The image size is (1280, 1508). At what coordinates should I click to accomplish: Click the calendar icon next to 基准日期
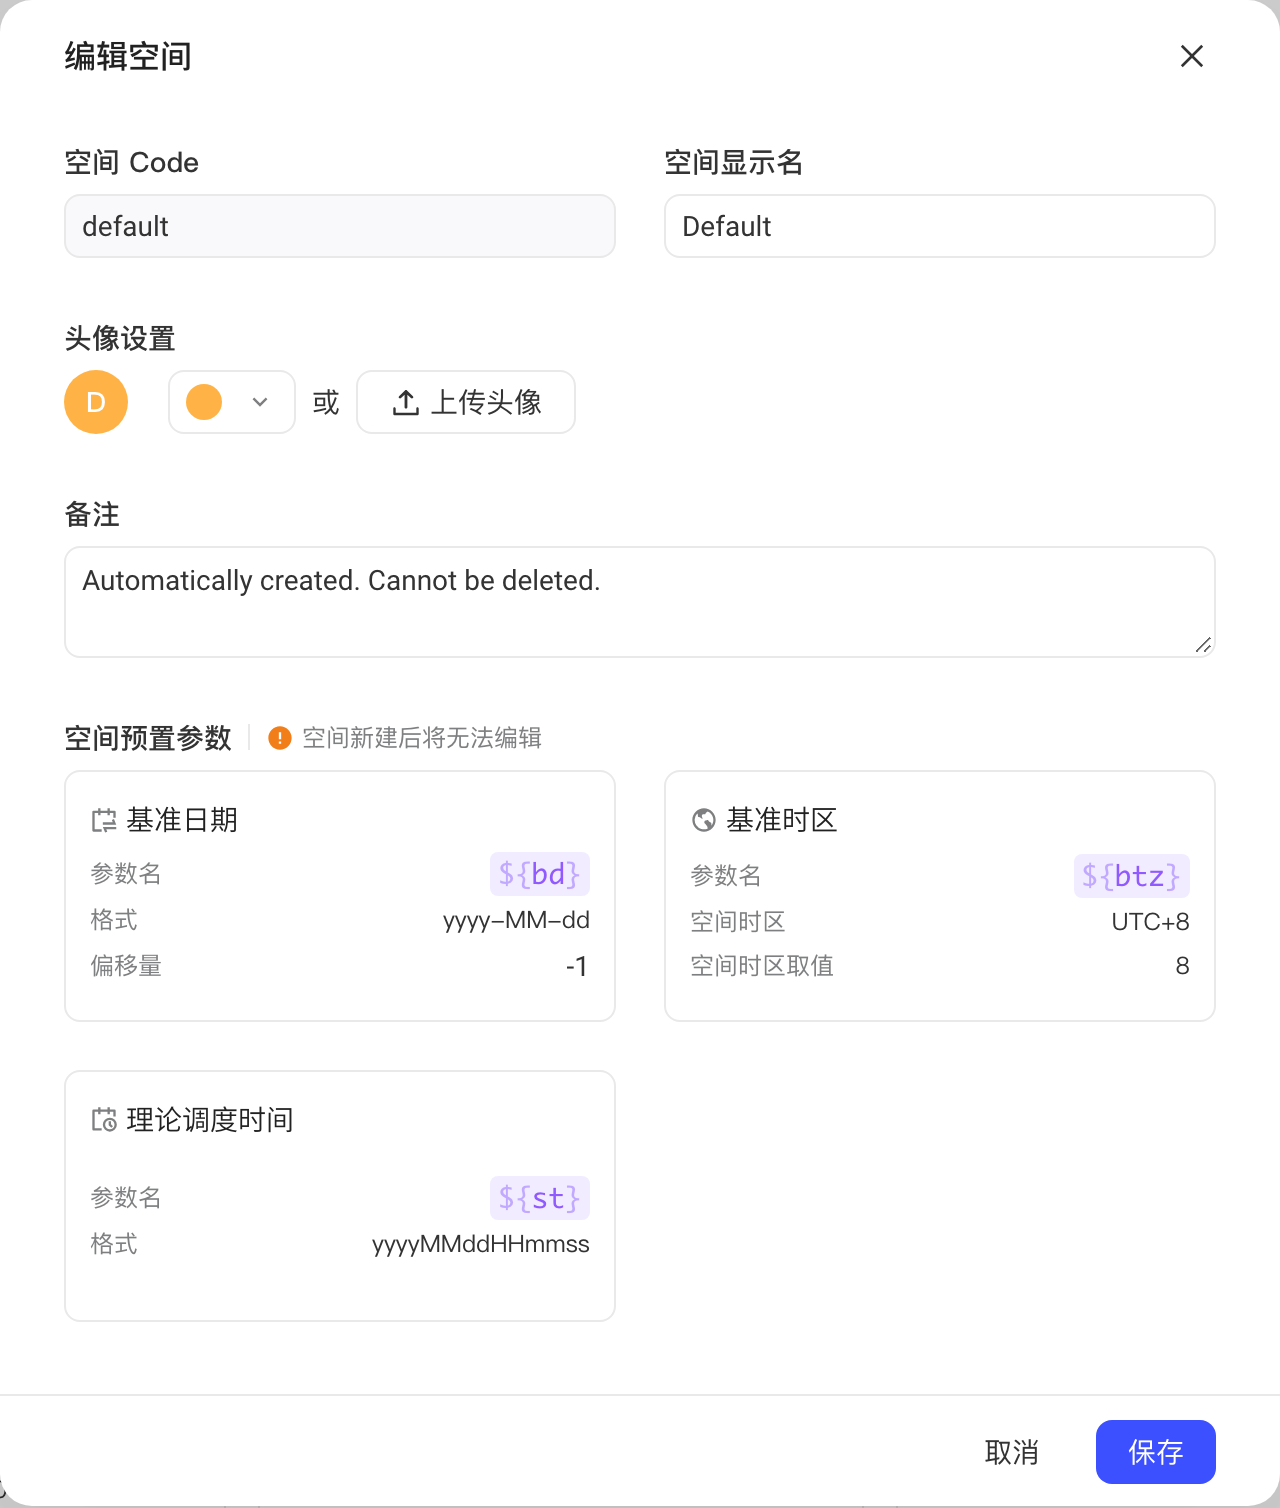(104, 821)
